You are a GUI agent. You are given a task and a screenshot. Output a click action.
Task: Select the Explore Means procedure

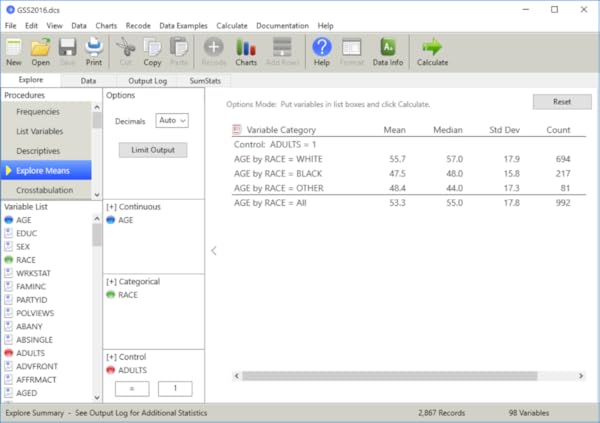46,170
